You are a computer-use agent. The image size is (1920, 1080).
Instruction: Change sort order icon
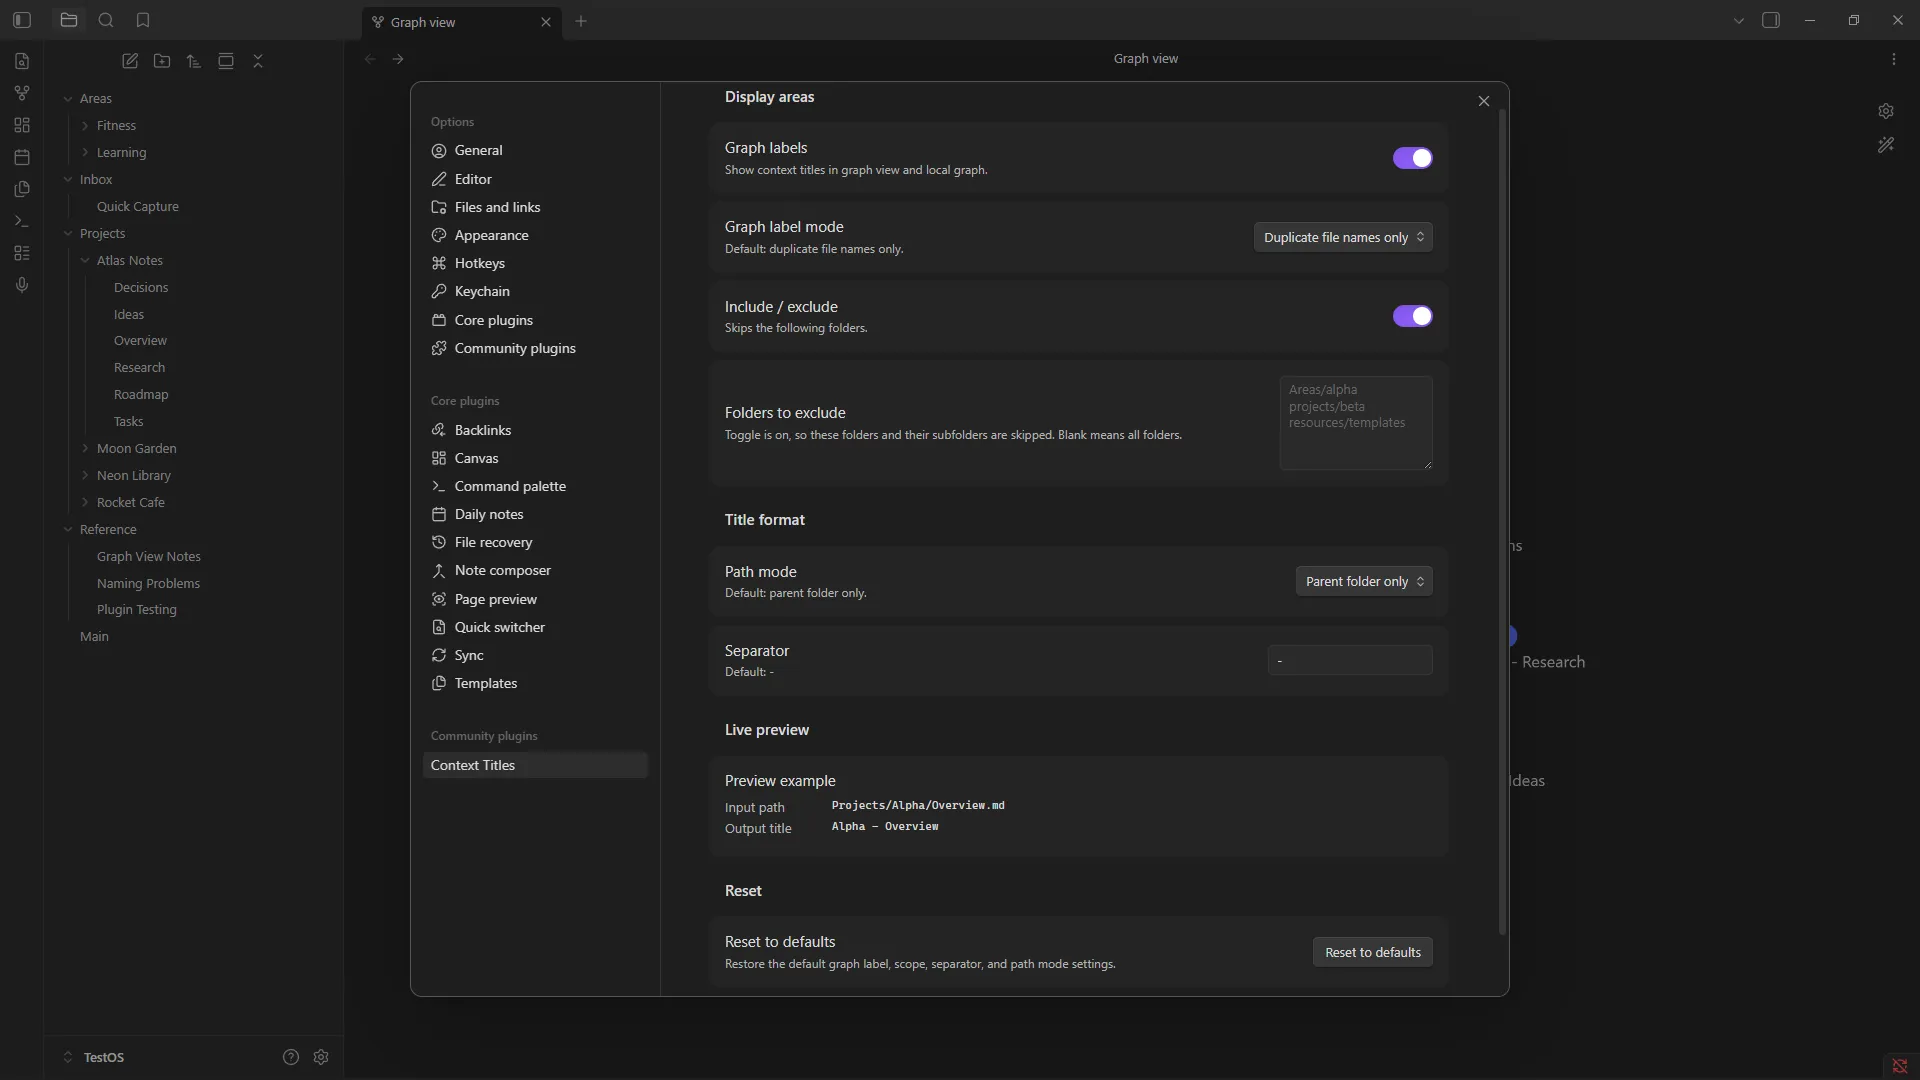pyautogui.click(x=194, y=61)
